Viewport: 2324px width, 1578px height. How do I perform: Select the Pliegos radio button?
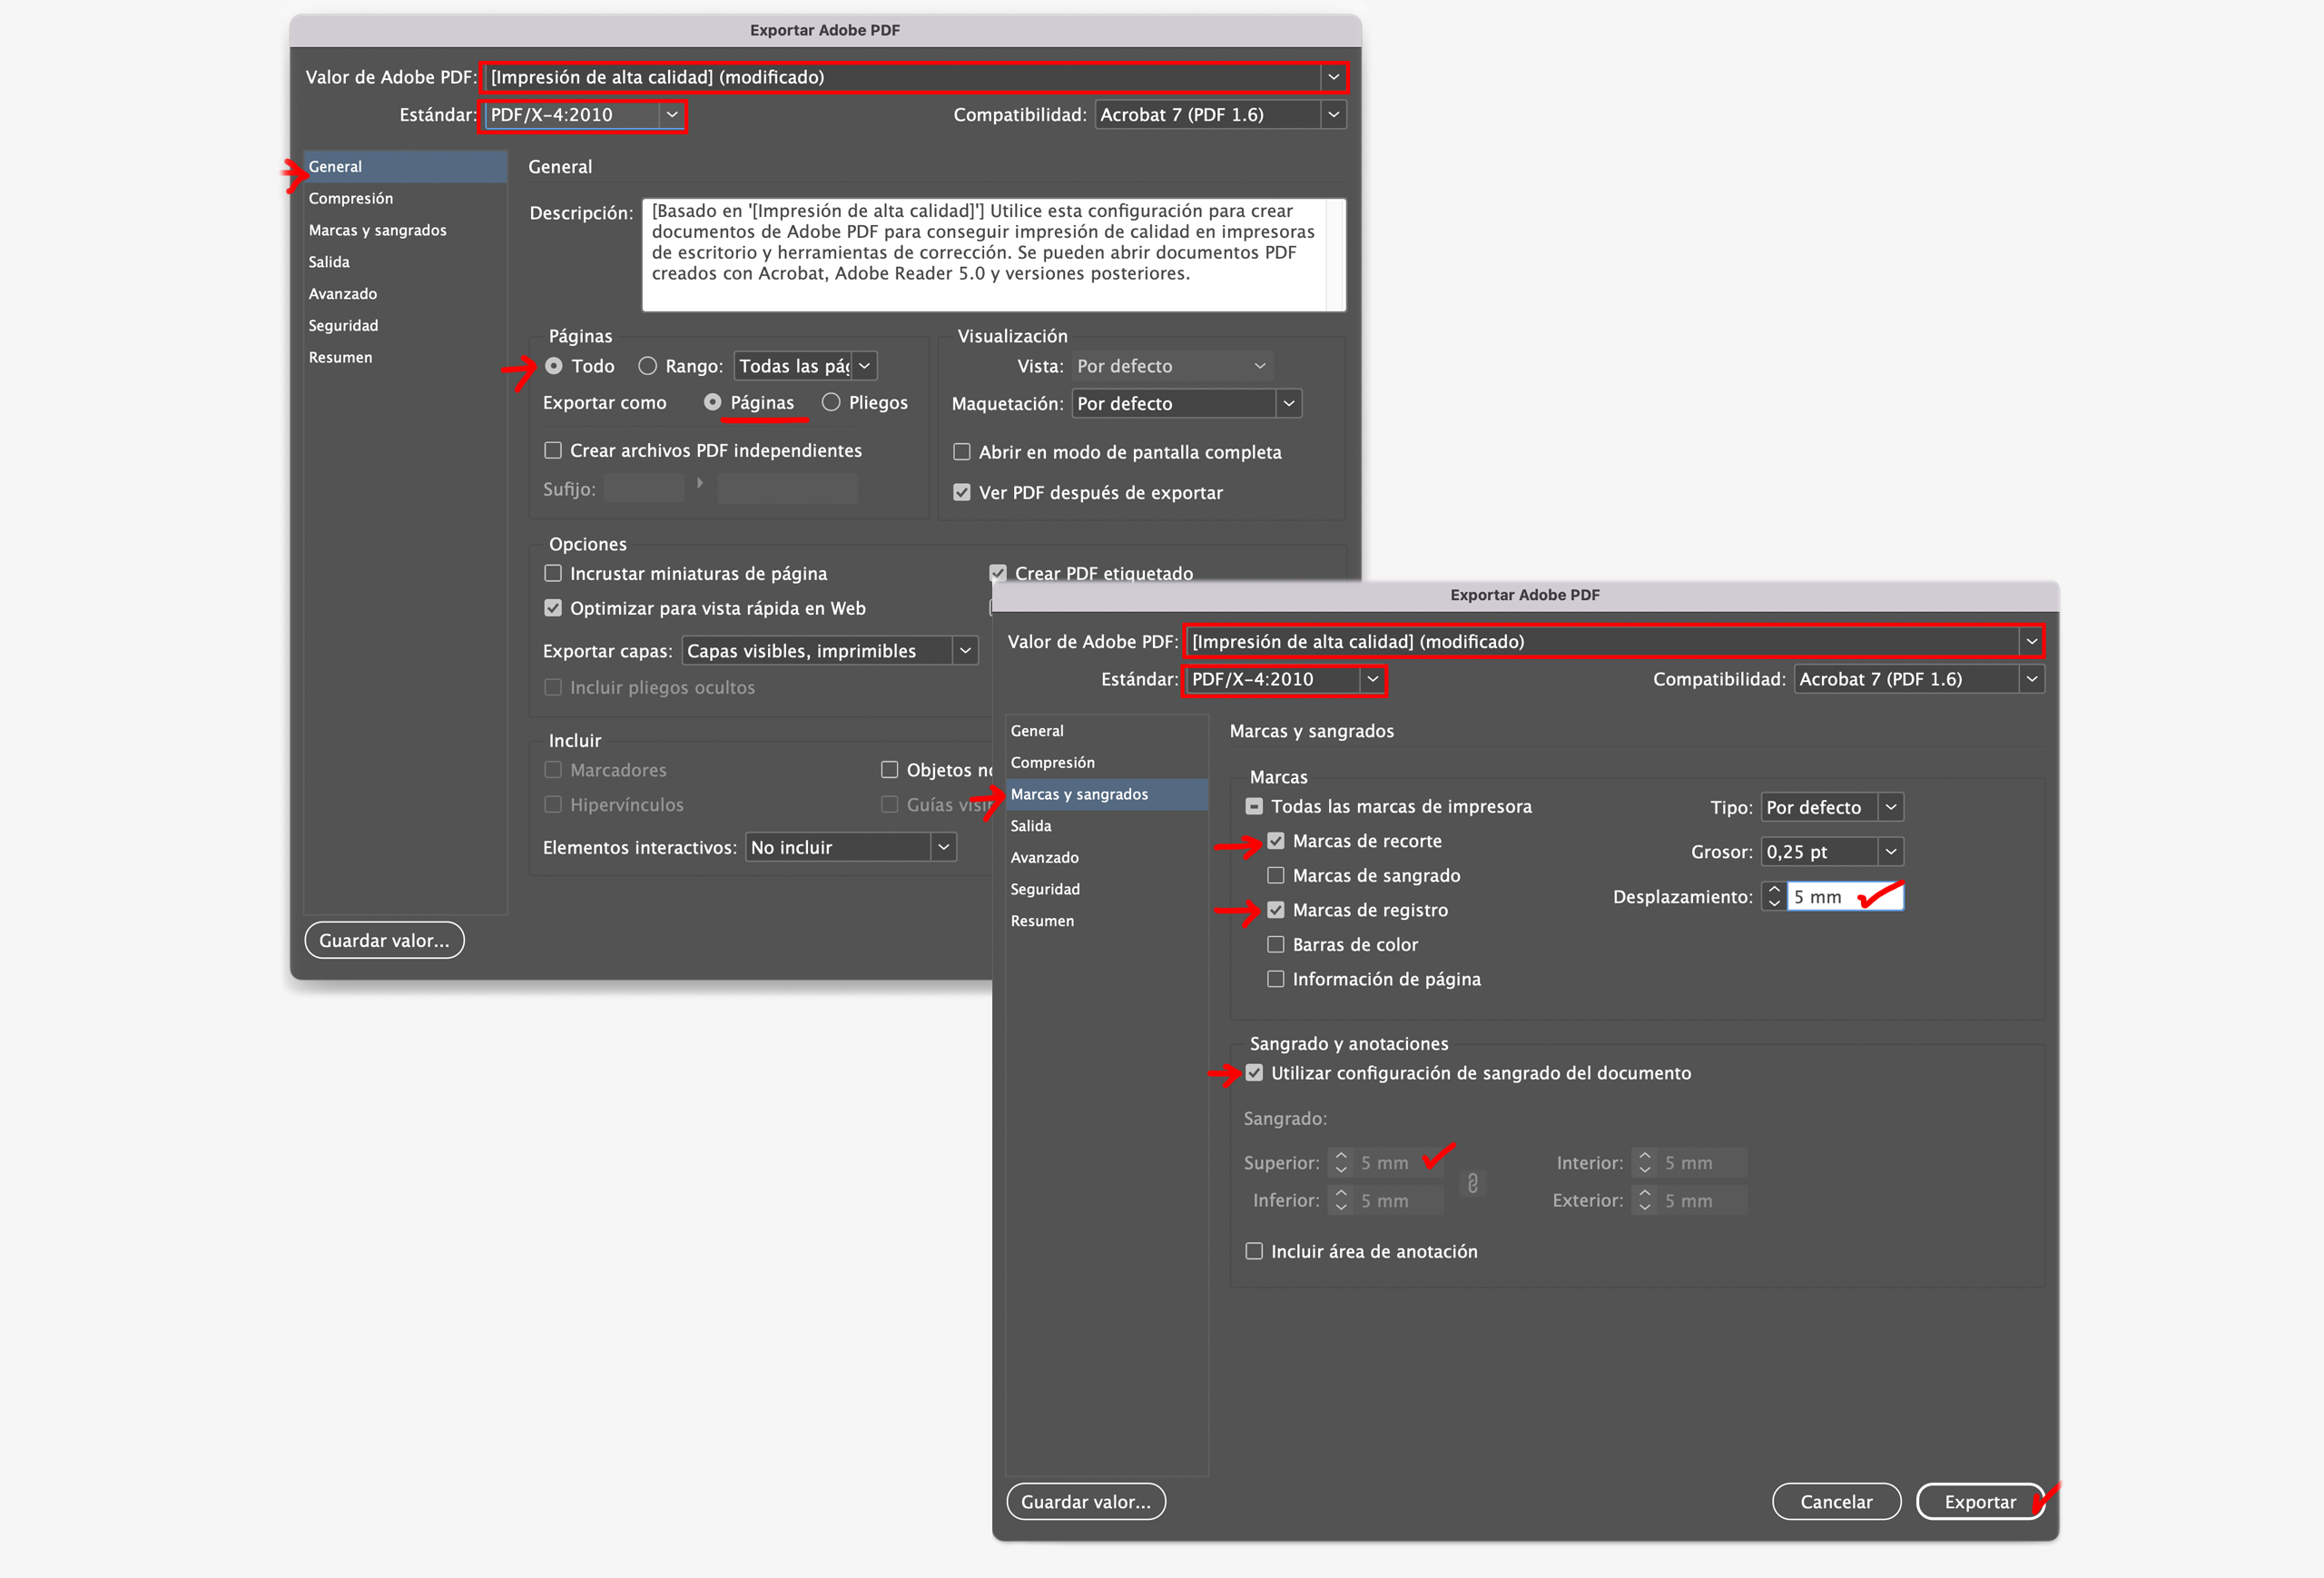click(831, 403)
